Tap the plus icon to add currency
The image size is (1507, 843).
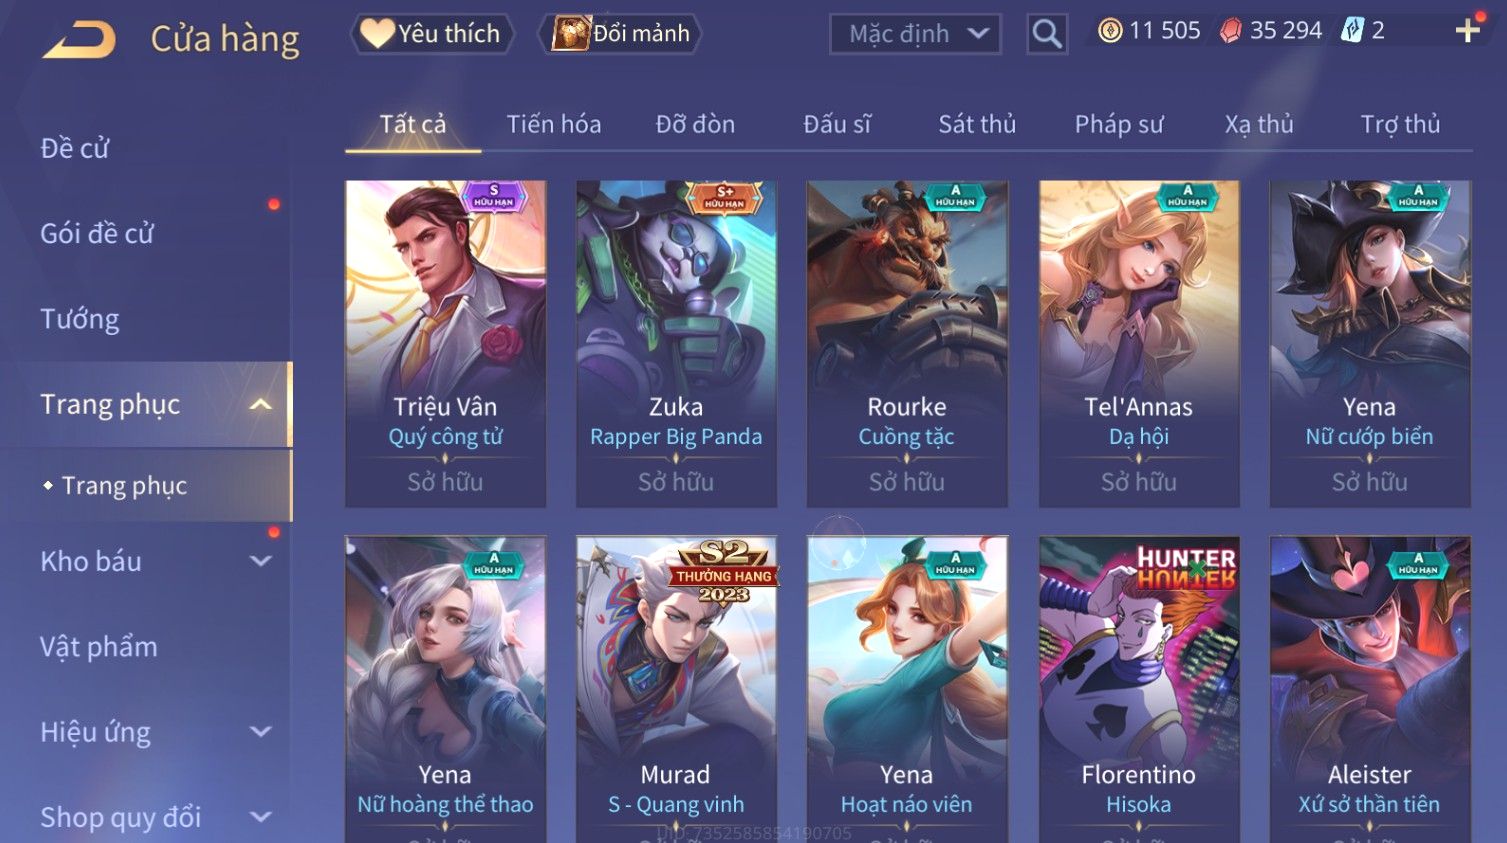(1467, 31)
